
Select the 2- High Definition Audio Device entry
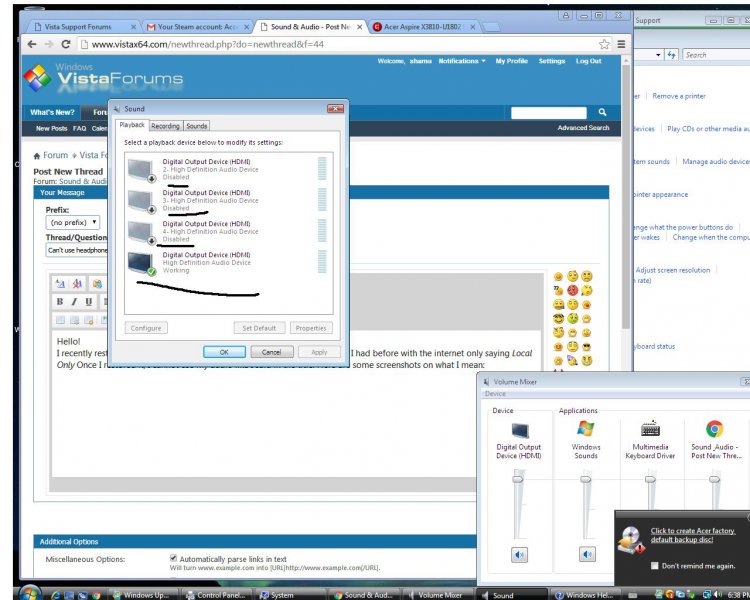coord(229,169)
